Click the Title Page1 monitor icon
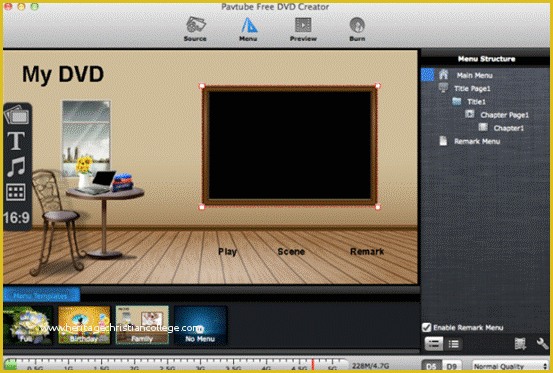 (x=443, y=88)
